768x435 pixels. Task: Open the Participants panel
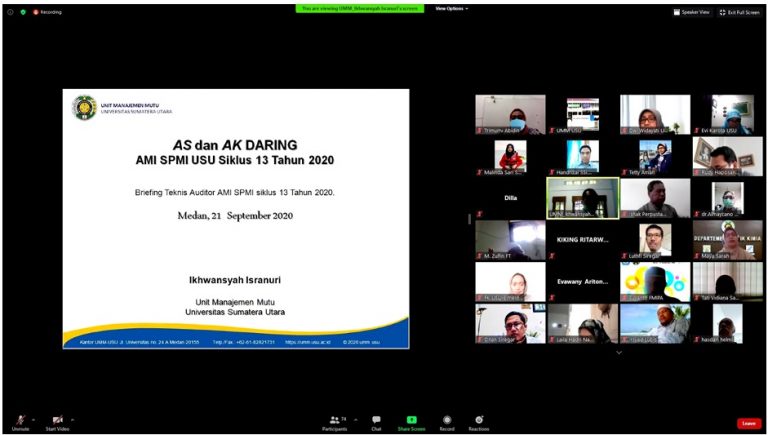tap(335, 422)
